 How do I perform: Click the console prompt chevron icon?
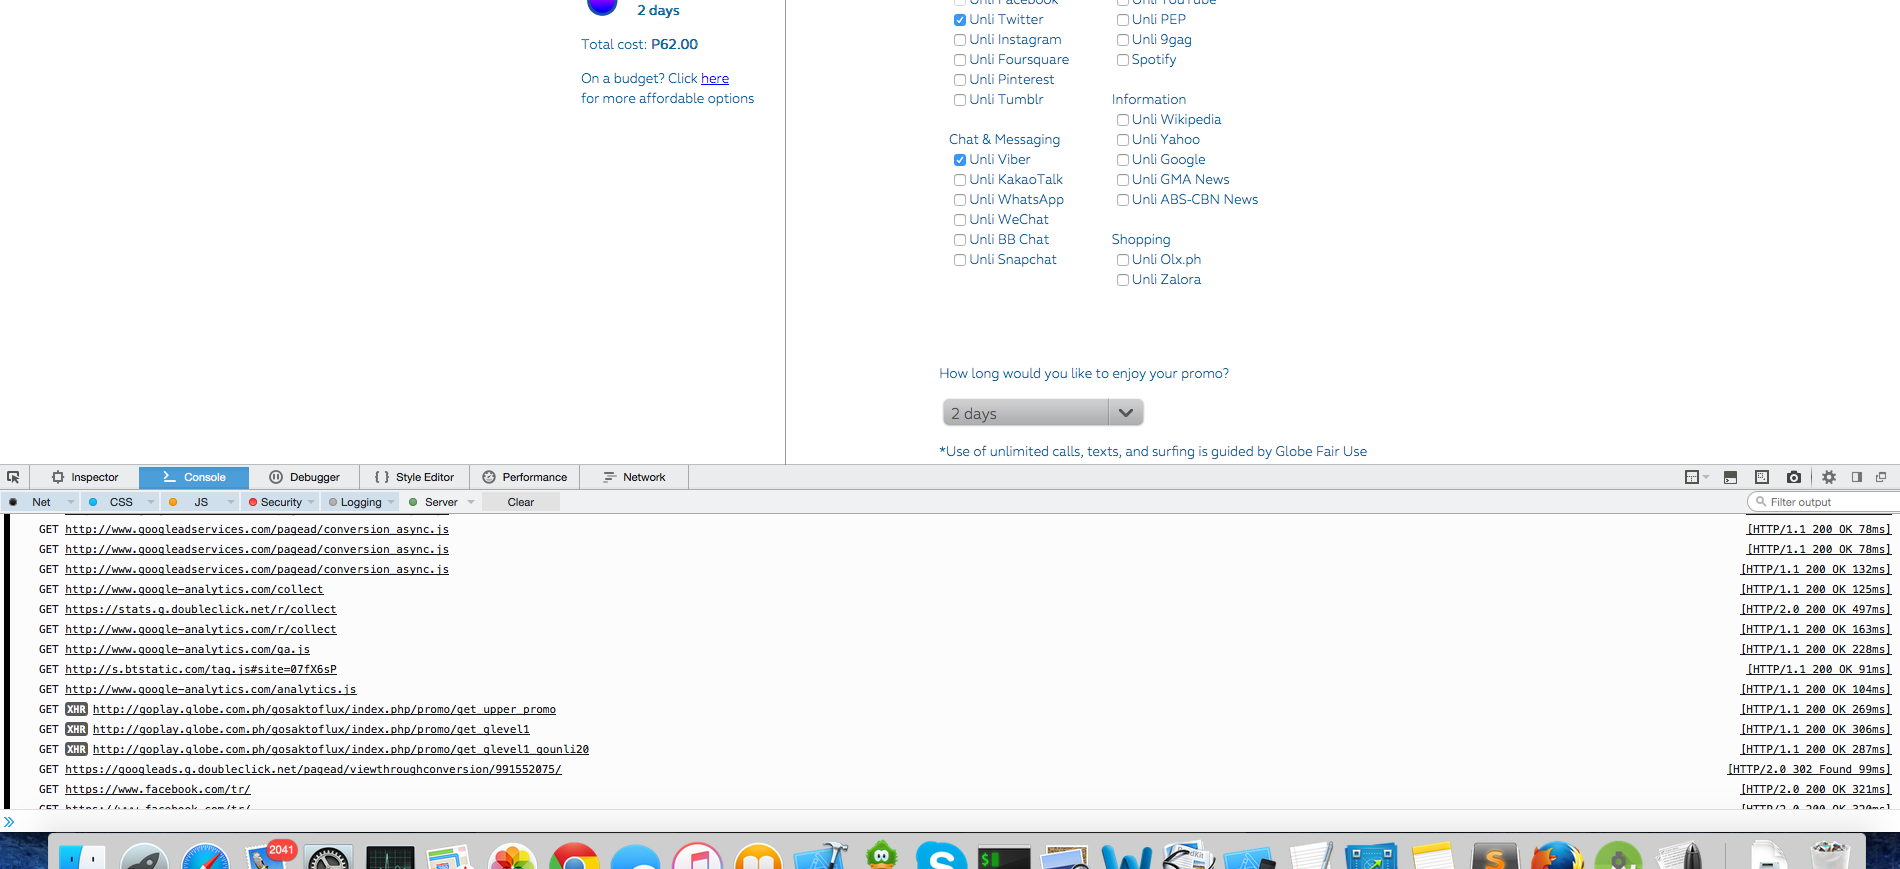pos(9,822)
